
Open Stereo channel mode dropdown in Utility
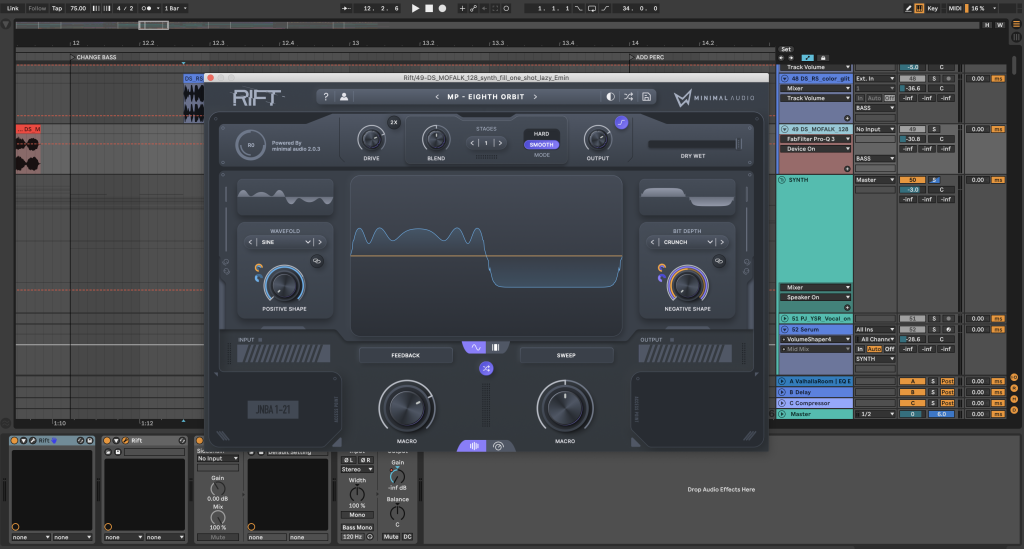[x=357, y=469]
